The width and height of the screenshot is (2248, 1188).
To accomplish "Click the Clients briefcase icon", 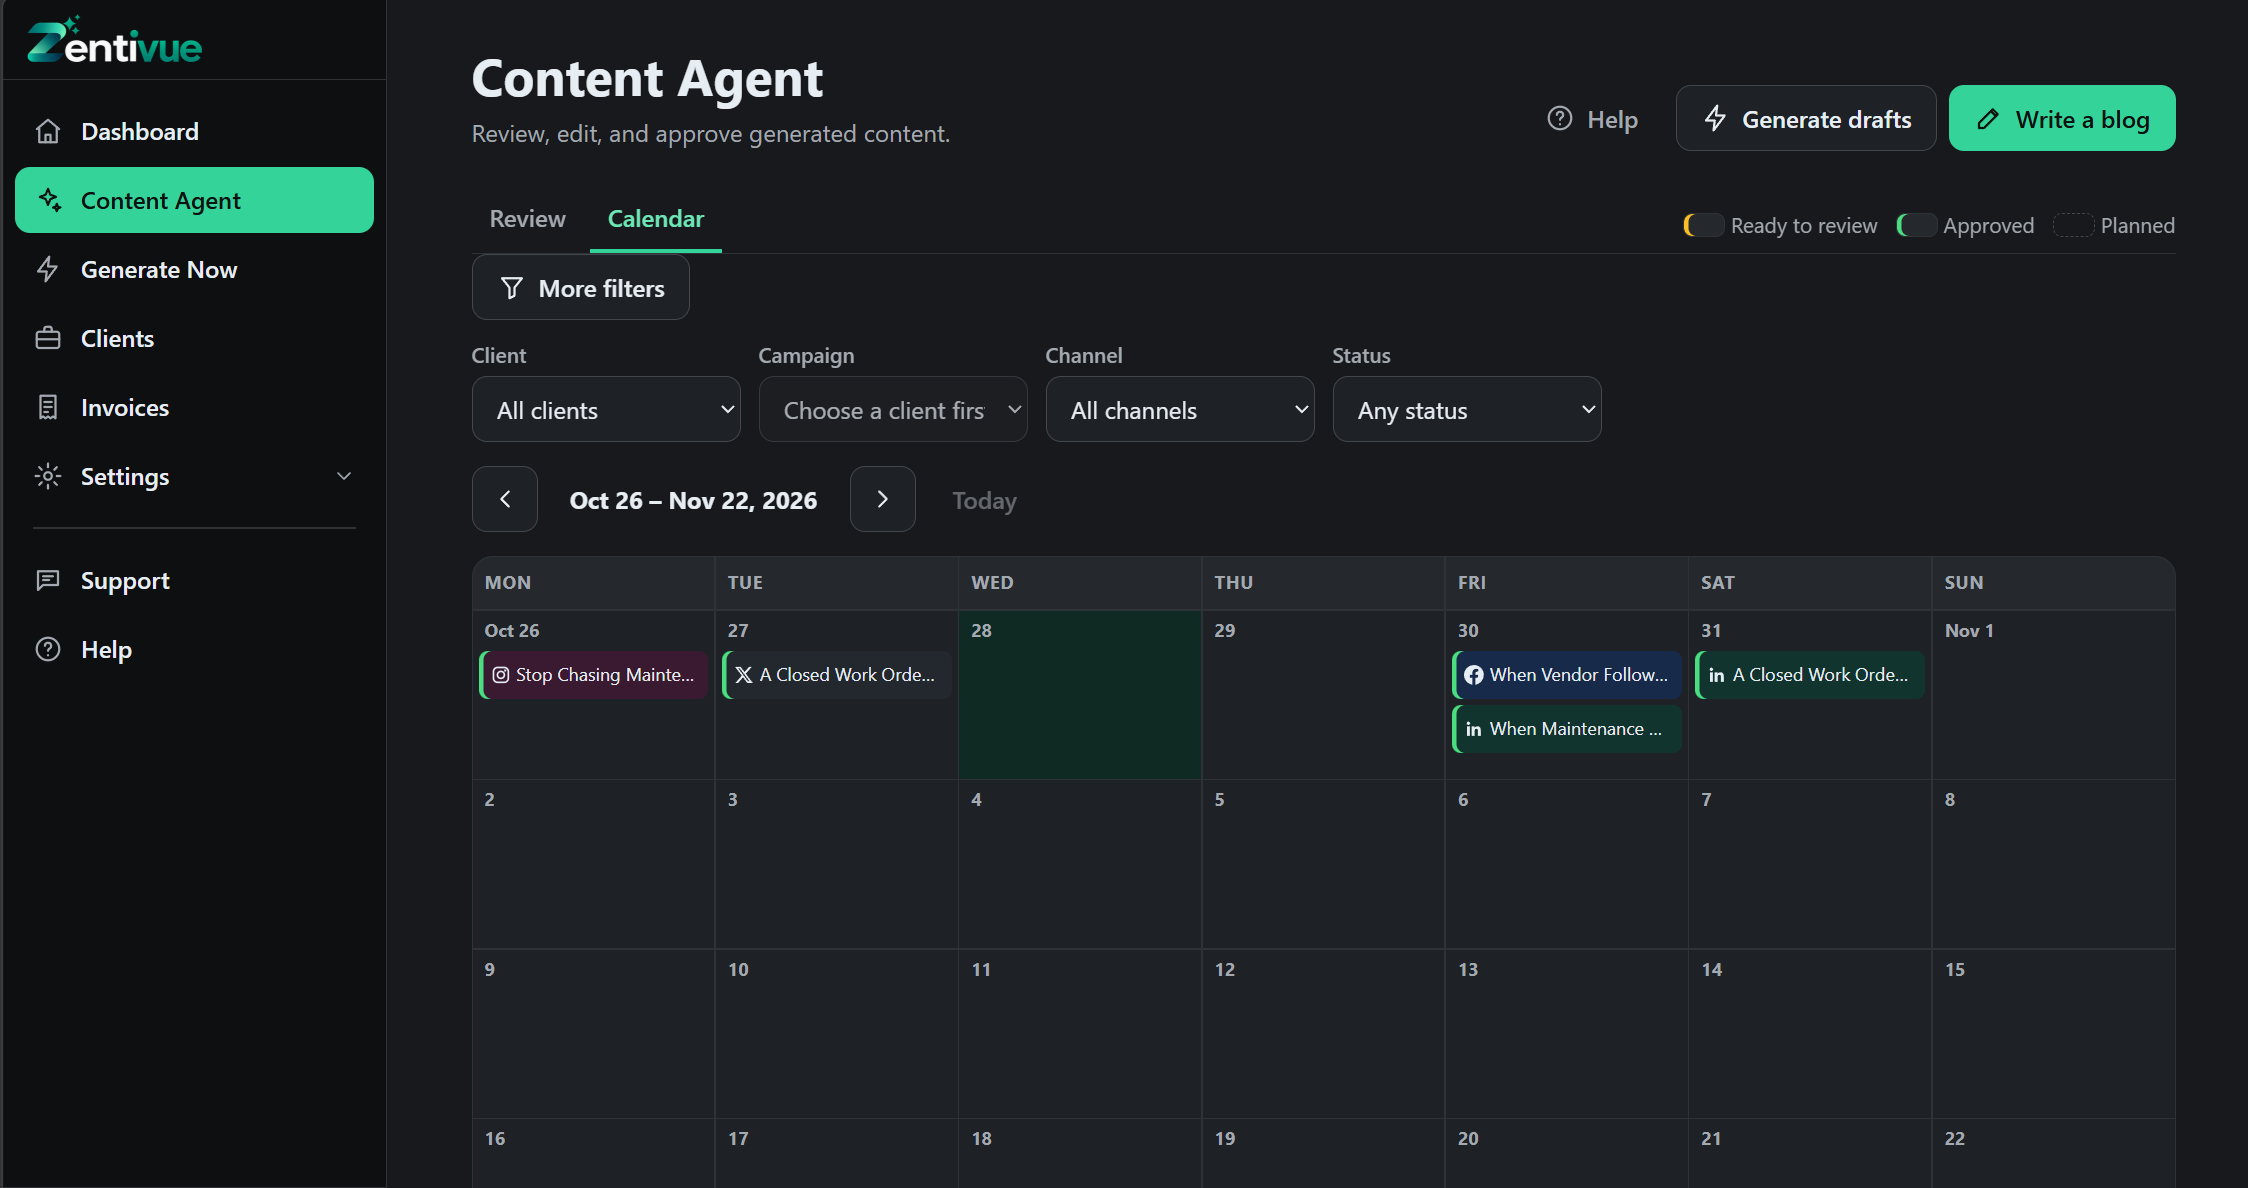I will [48, 338].
